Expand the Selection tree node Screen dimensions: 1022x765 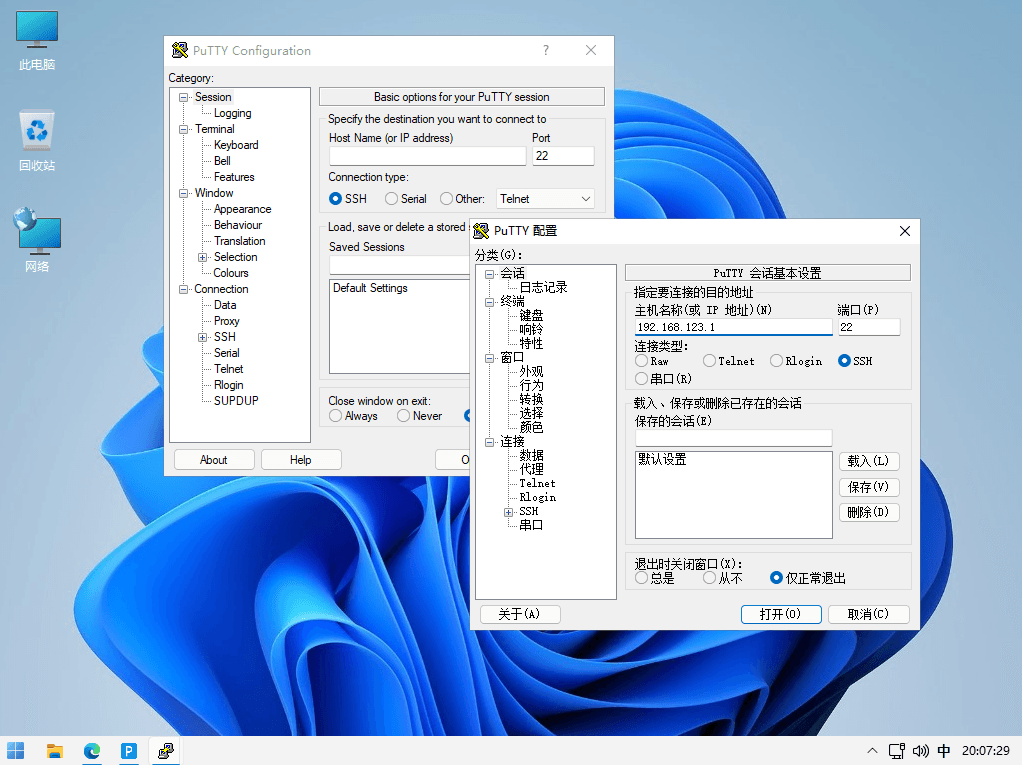point(203,257)
